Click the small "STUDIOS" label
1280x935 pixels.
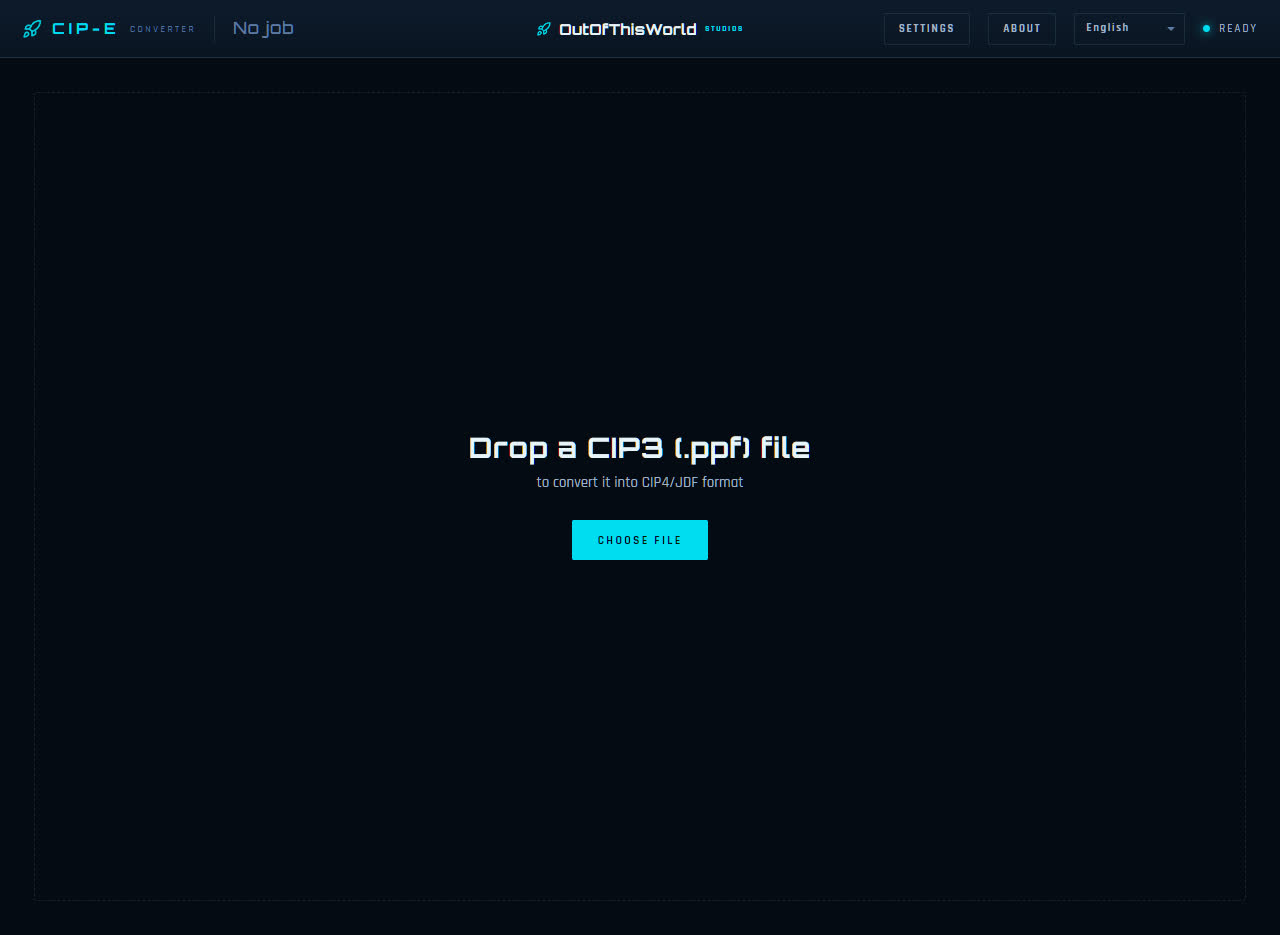pyautogui.click(x=724, y=28)
